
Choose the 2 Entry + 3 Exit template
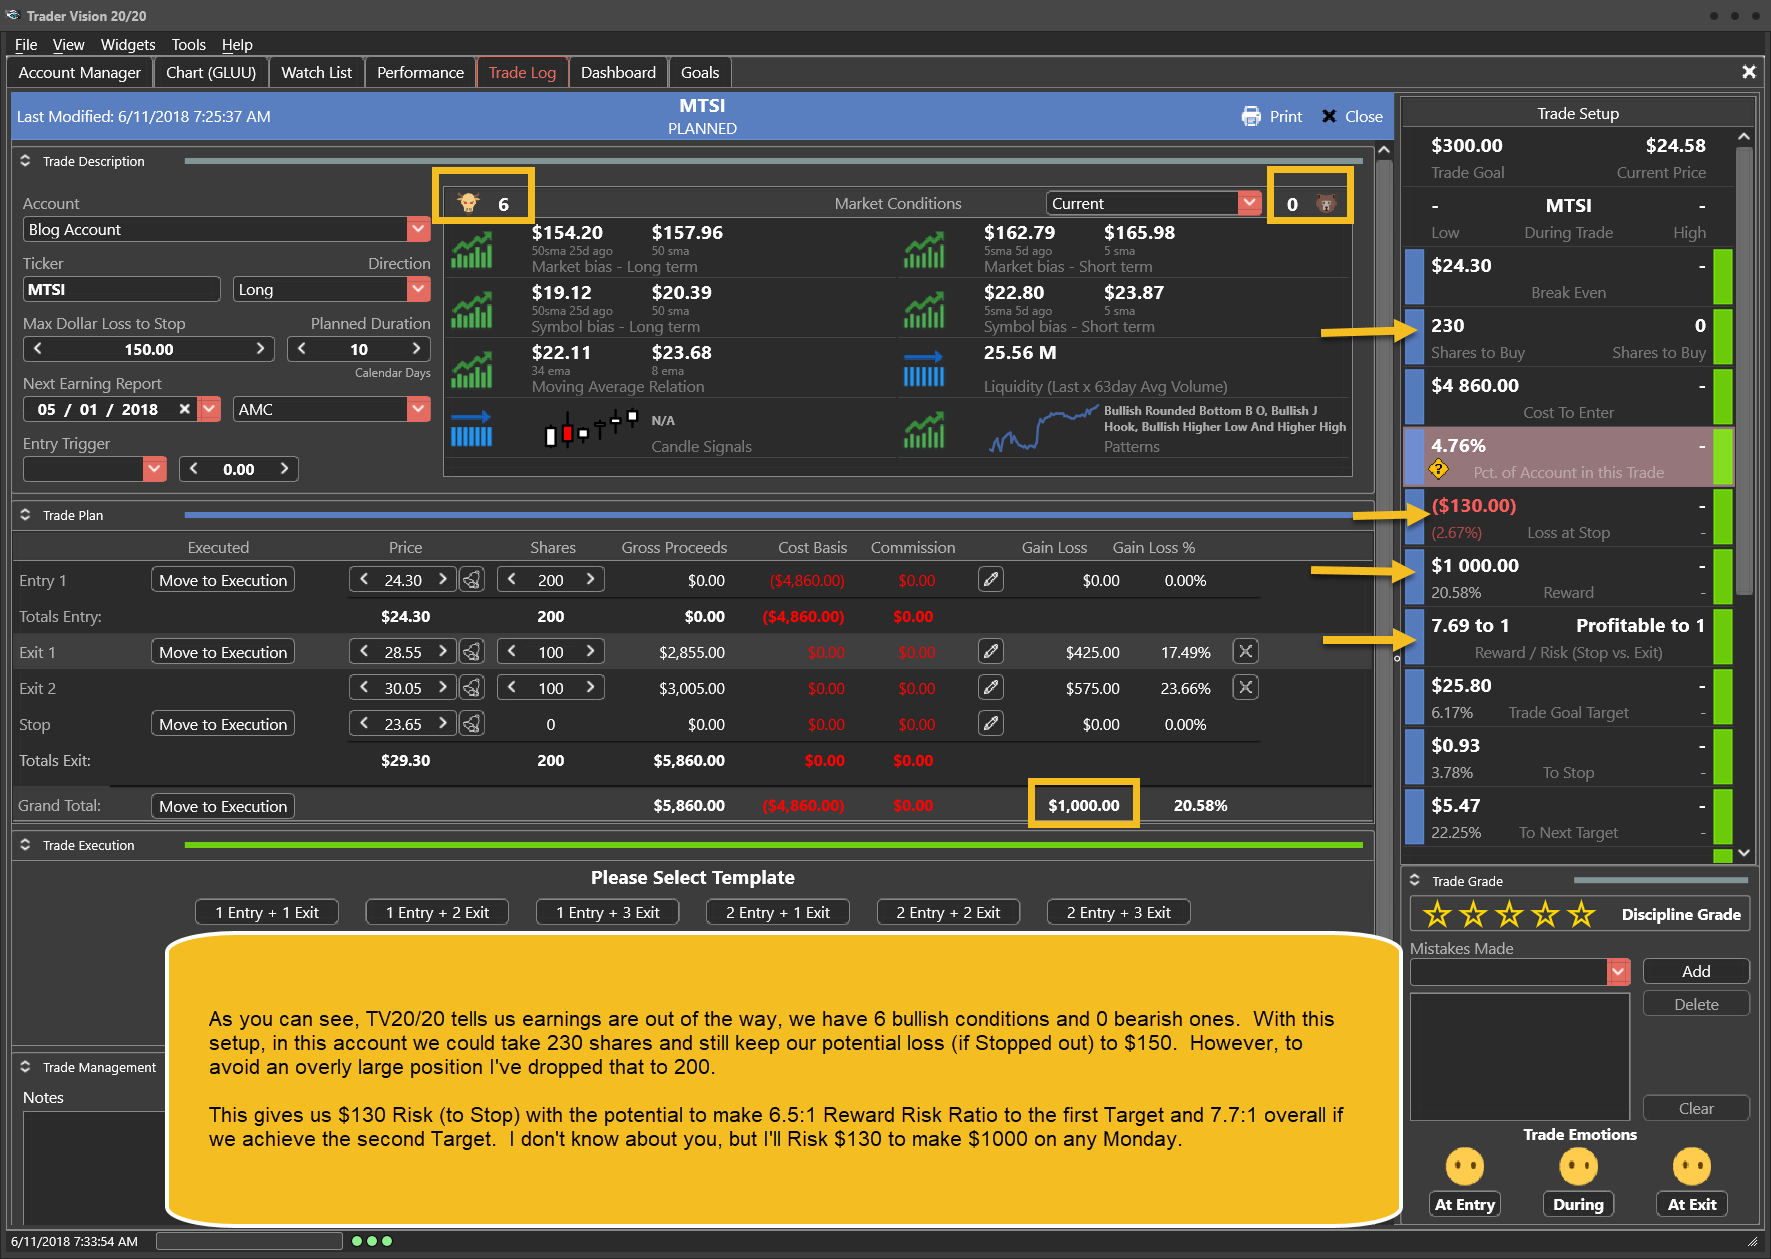pos(1119,912)
